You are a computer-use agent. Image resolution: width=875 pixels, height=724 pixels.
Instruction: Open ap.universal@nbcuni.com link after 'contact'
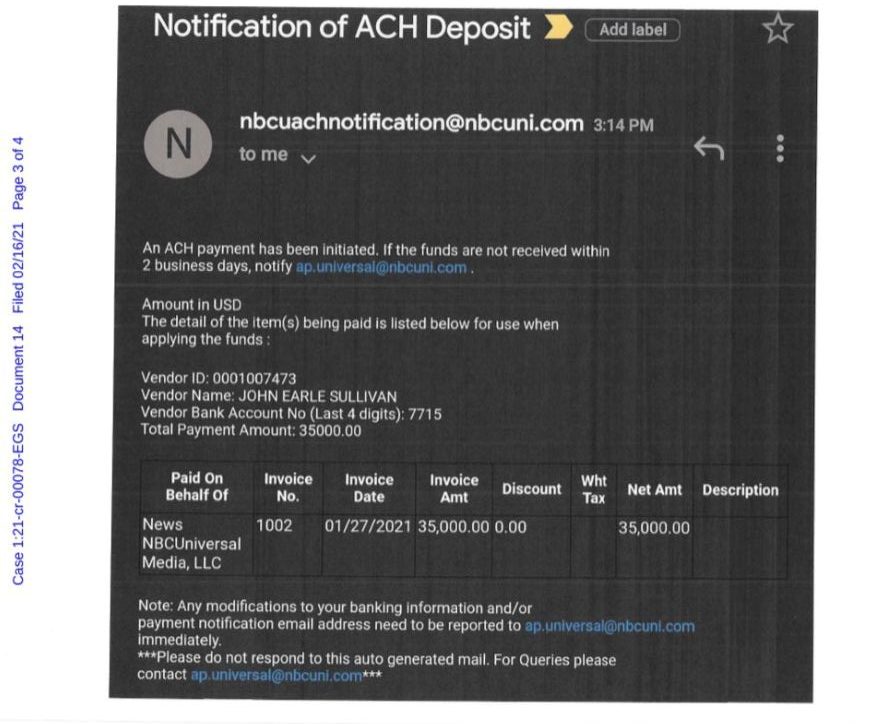point(276,675)
